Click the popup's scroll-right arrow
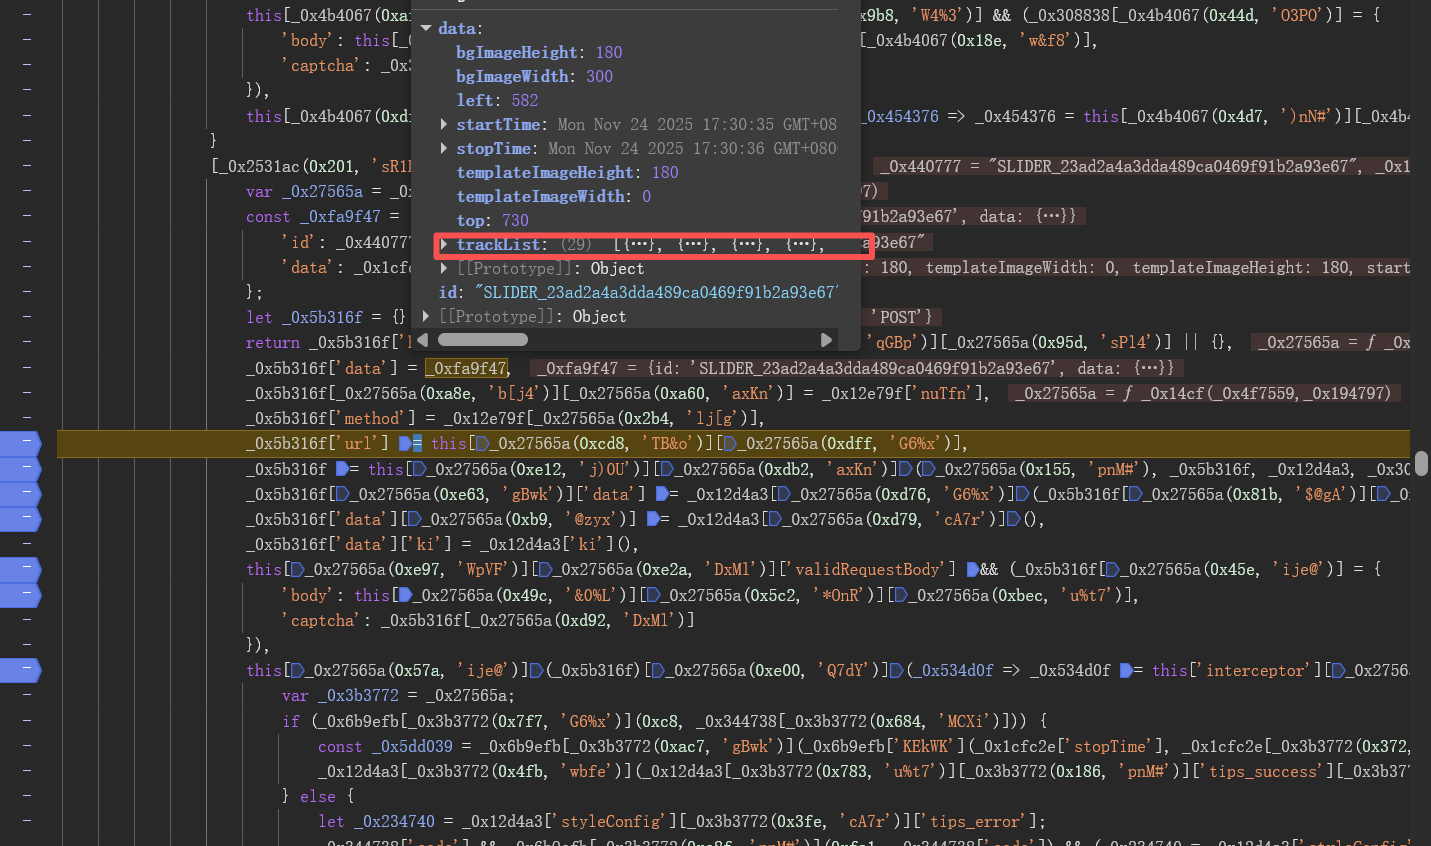The width and height of the screenshot is (1431, 846). point(826,340)
